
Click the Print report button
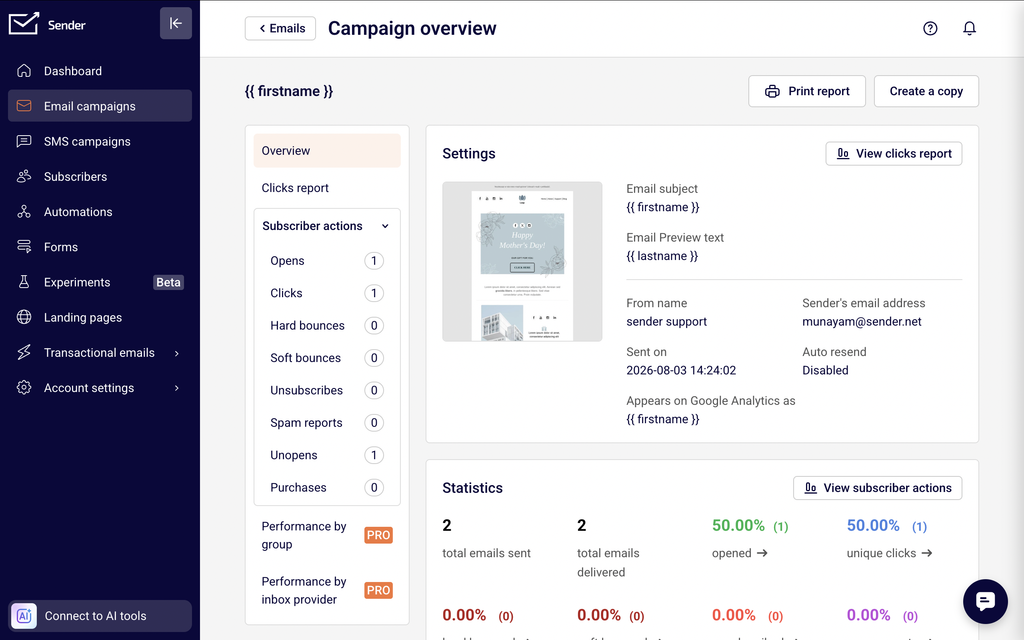pos(807,91)
